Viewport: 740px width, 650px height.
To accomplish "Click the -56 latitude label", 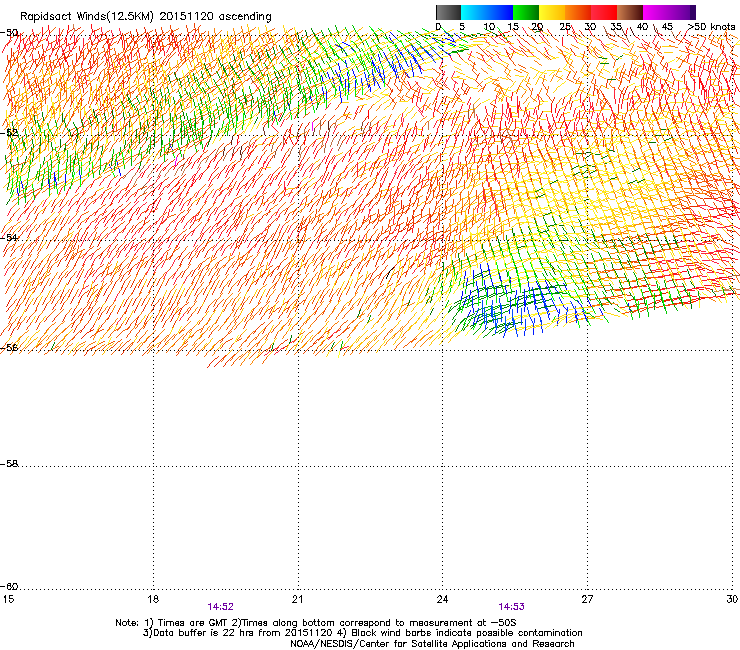I will click(x=9, y=348).
